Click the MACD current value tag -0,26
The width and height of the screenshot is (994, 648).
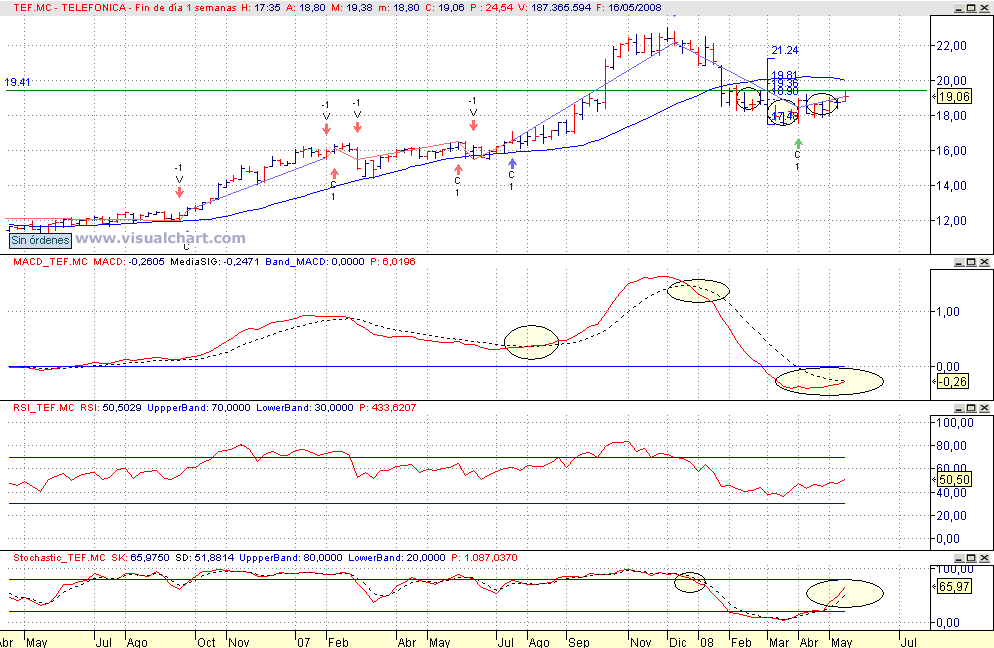click(952, 382)
